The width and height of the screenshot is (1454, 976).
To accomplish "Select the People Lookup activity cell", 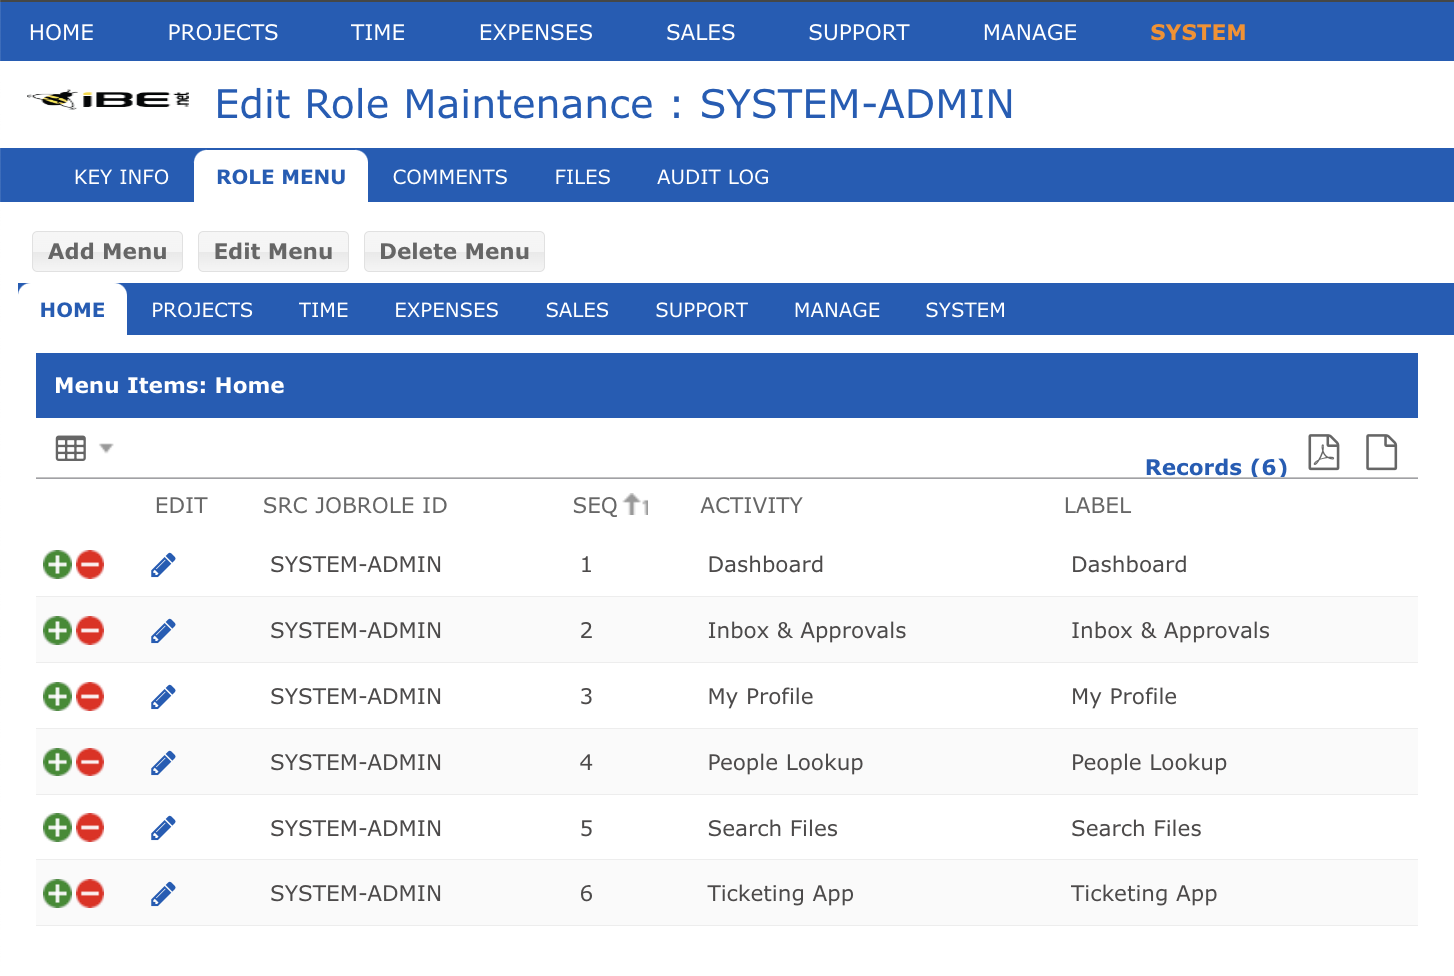I will coord(785,763).
